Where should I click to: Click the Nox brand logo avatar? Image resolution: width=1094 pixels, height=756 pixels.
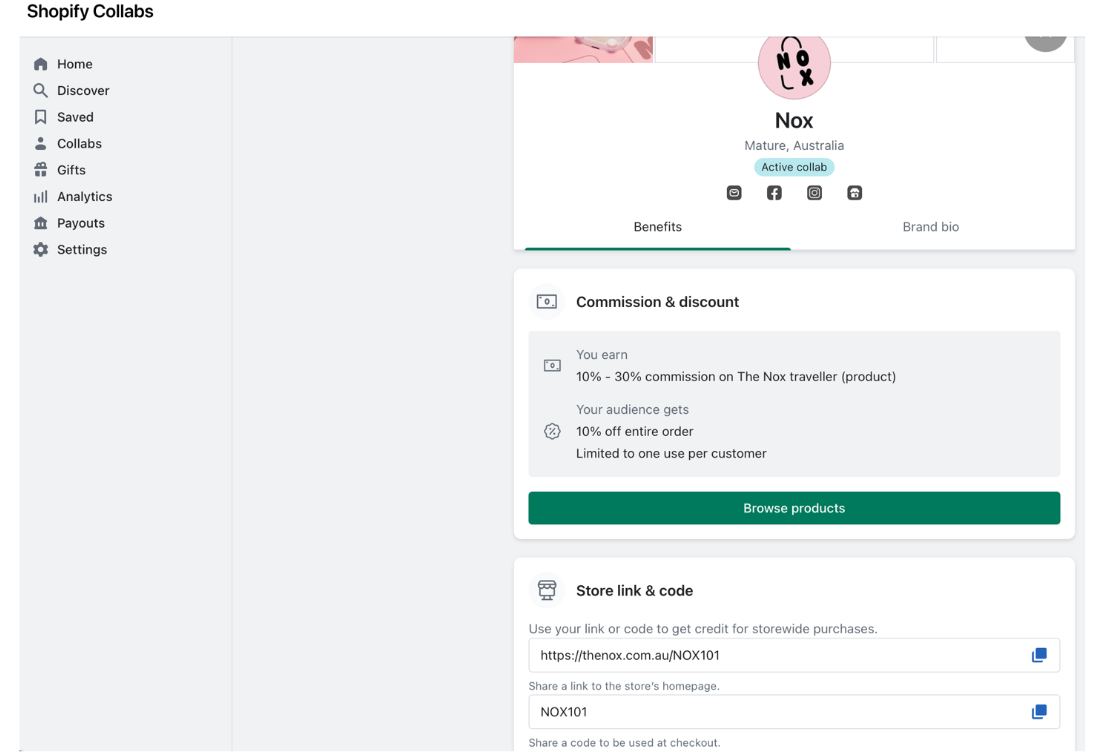pos(794,64)
